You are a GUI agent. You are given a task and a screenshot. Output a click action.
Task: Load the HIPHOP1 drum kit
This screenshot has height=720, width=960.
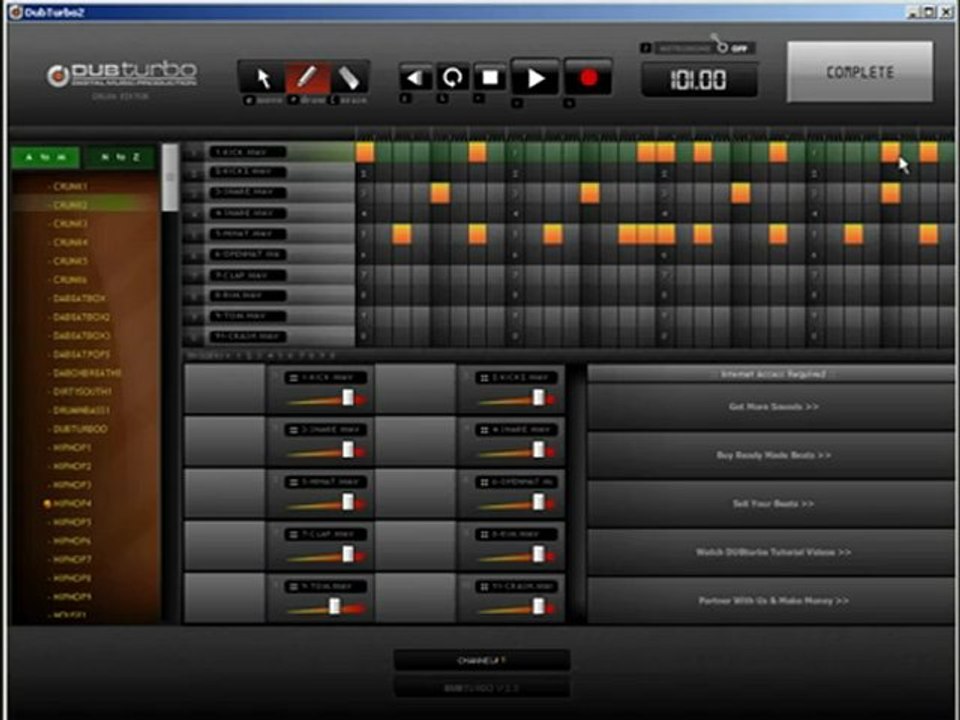coord(72,448)
